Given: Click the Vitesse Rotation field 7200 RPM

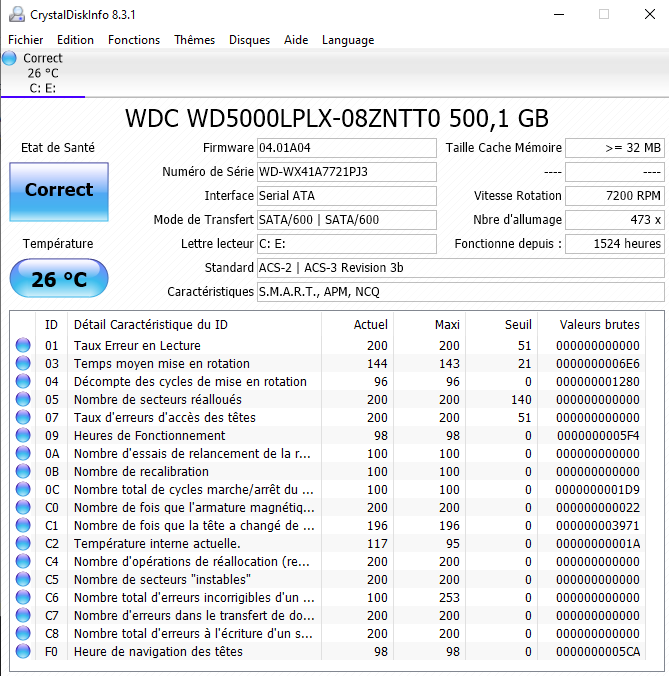Looking at the screenshot, I should point(615,196).
